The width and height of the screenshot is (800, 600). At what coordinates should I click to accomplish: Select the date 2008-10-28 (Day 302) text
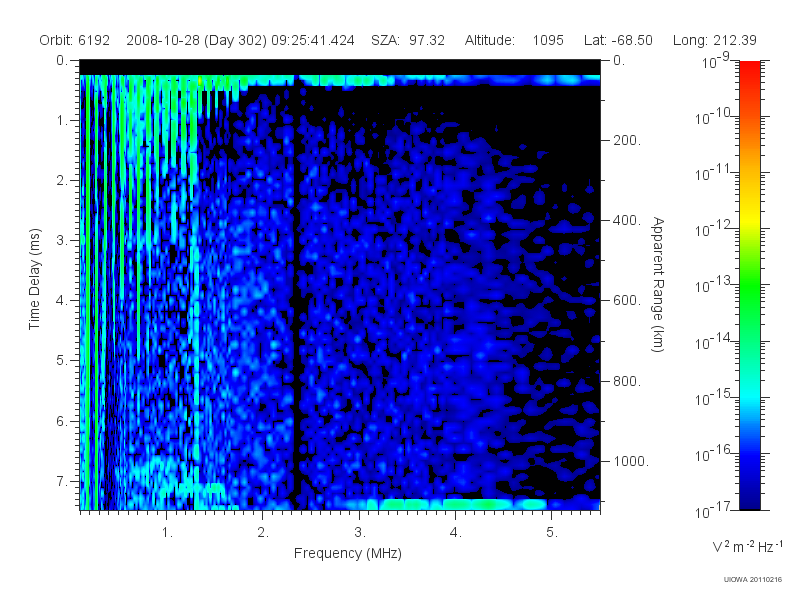[x=196, y=40]
